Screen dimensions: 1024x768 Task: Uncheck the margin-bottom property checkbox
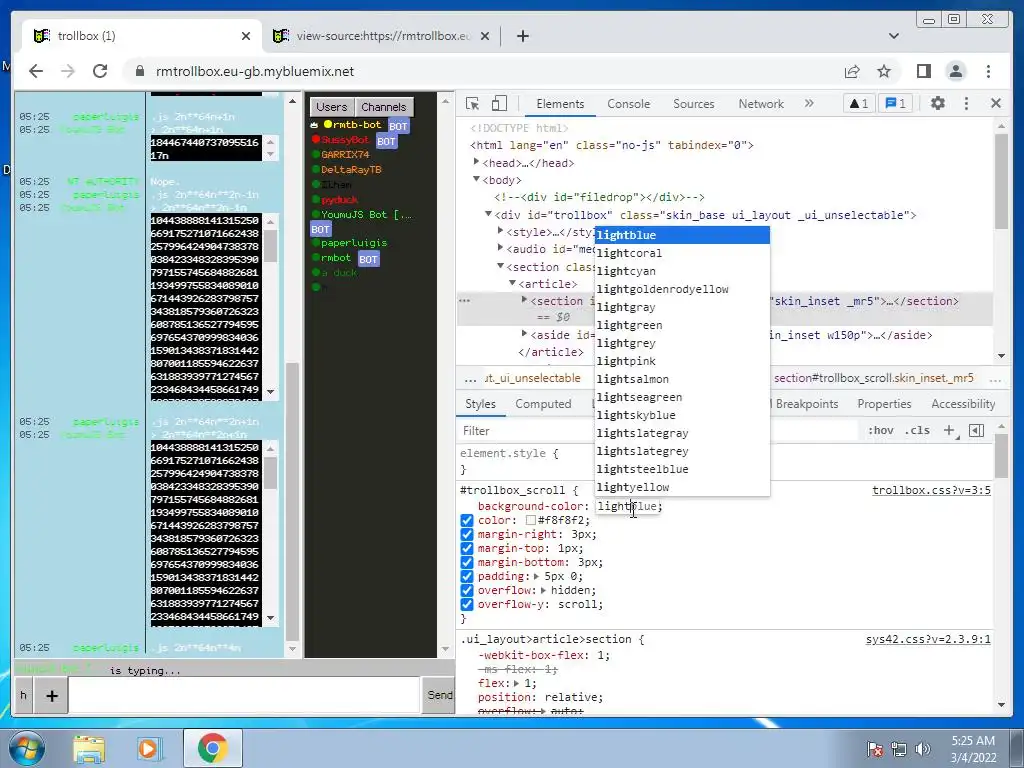tap(466, 562)
